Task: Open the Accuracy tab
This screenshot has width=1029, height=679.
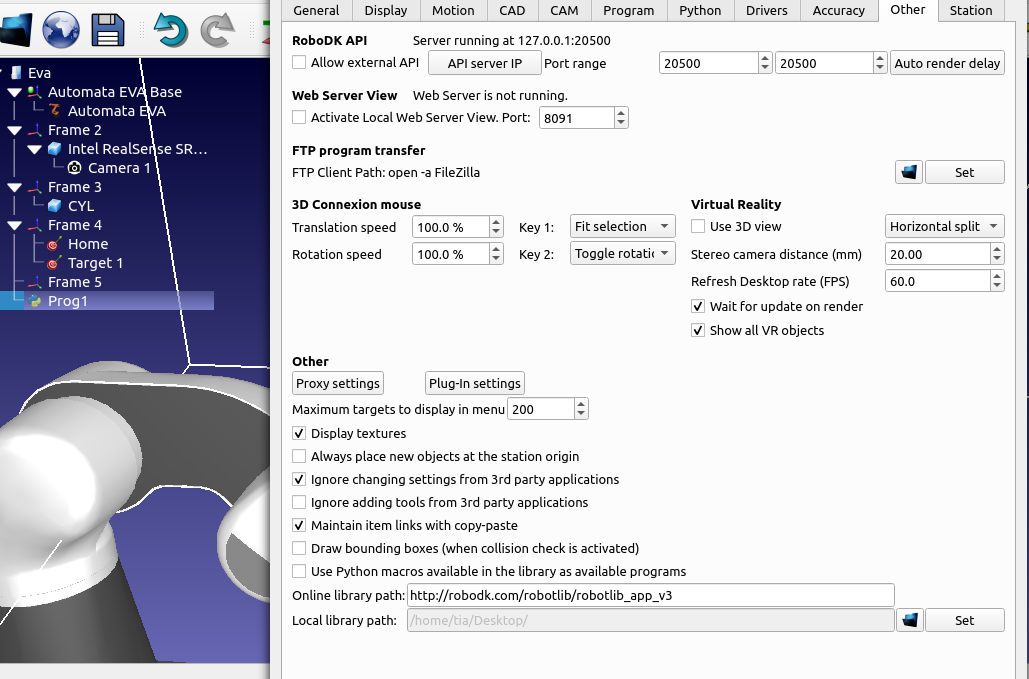Action: click(x=838, y=10)
